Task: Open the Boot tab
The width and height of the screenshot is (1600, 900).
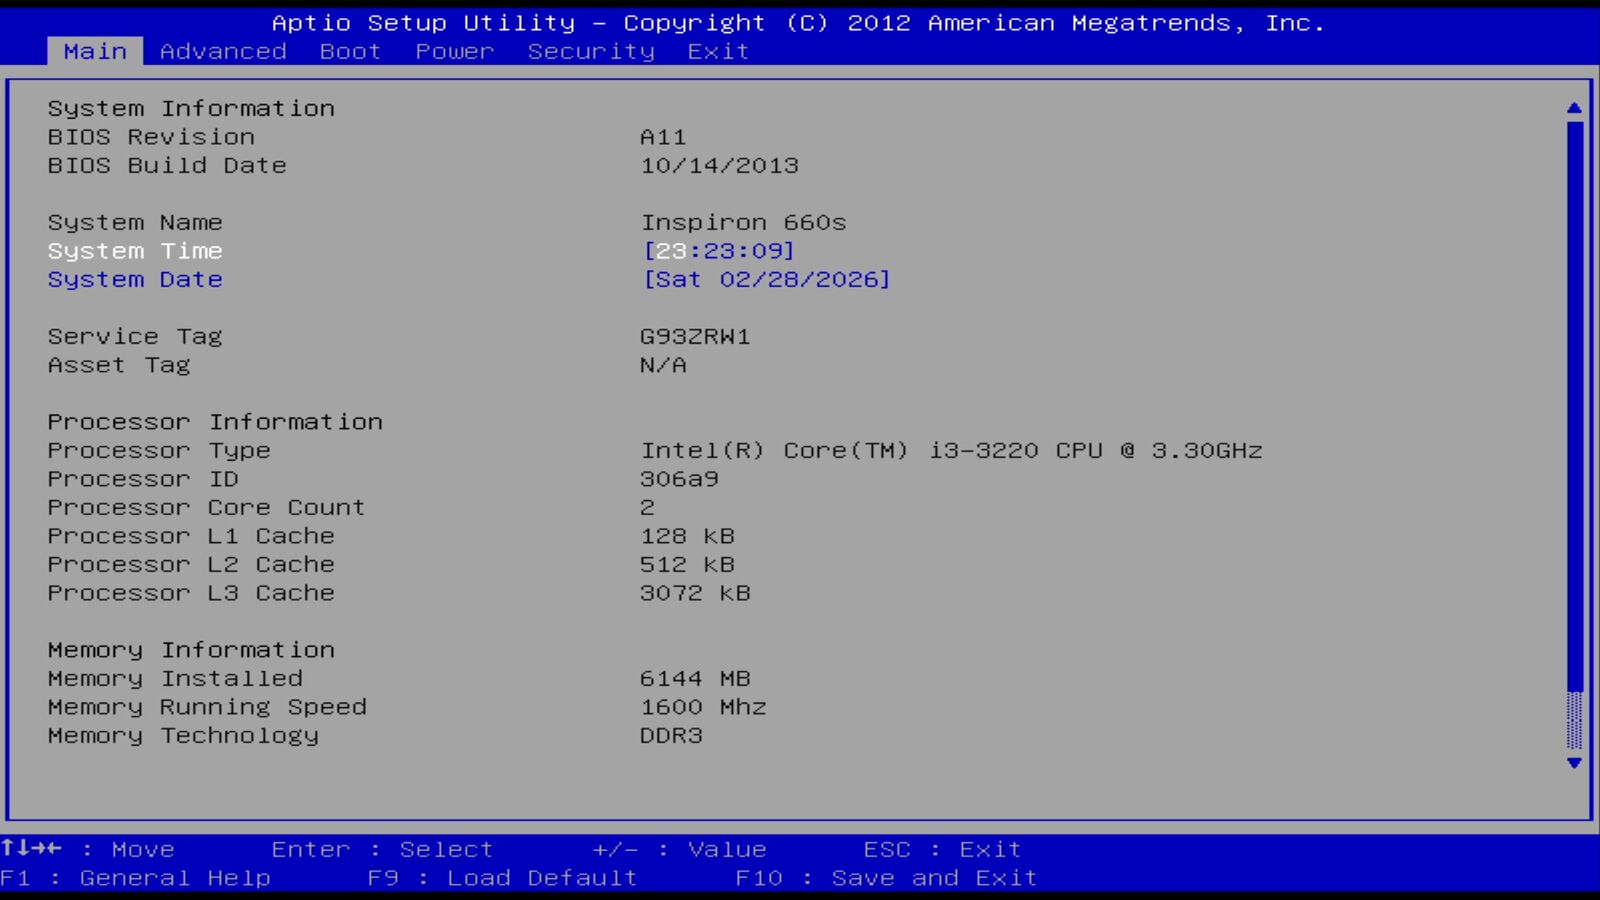Action: [350, 51]
